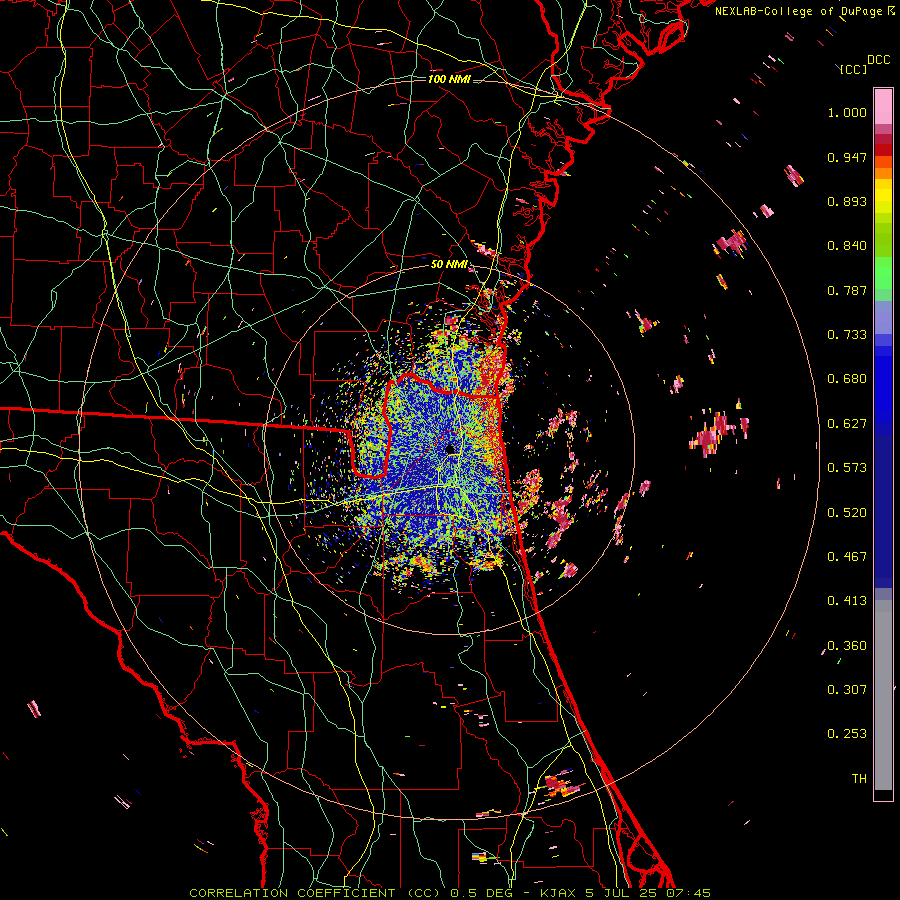Viewport: 900px width, 900px height.
Task: Click the 0.627 scale value
Action: pyautogui.click(x=847, y=424)
